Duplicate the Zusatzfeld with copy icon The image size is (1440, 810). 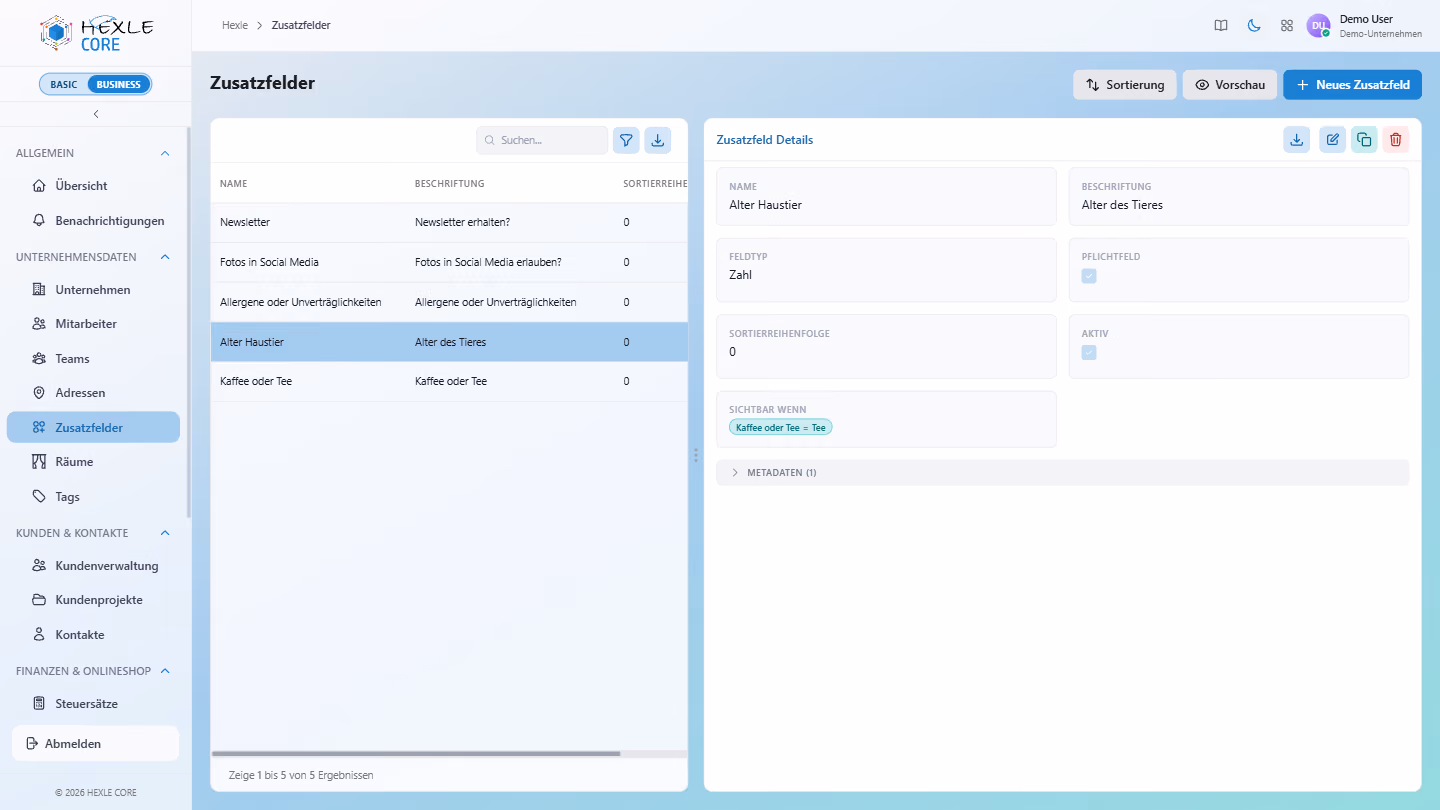(x=1364, y=140)
